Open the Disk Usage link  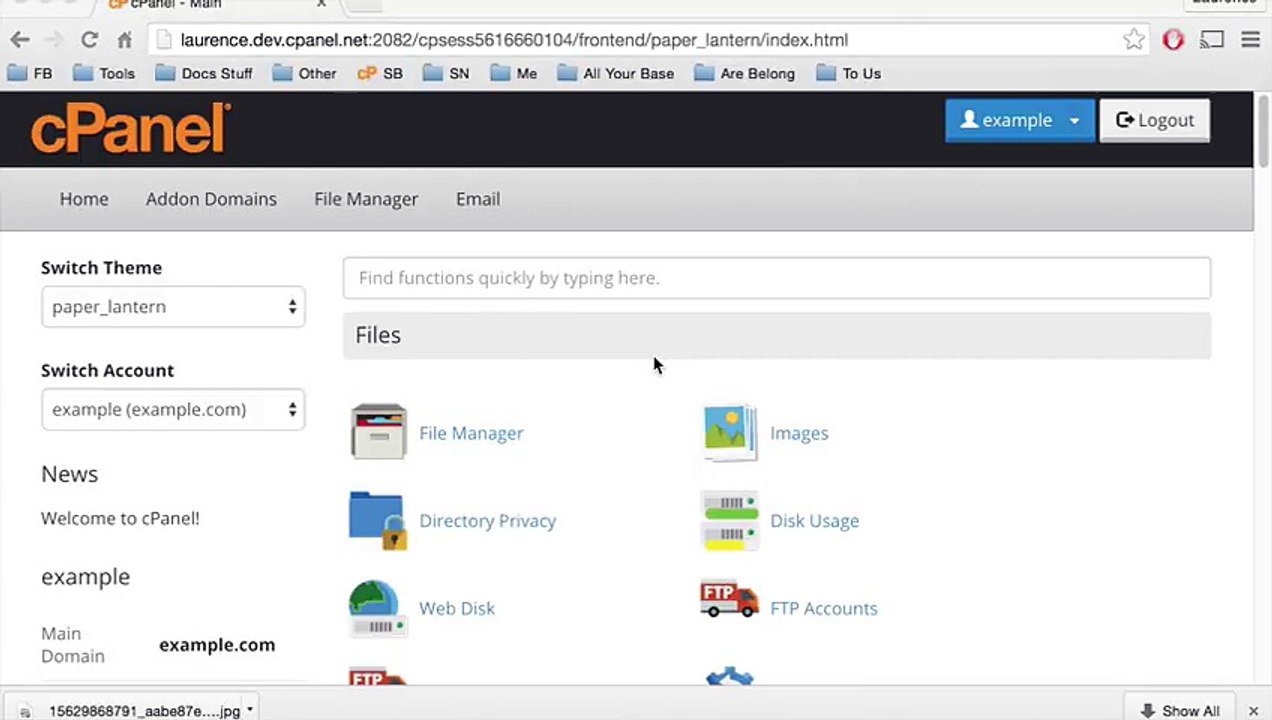click(814, 521)
